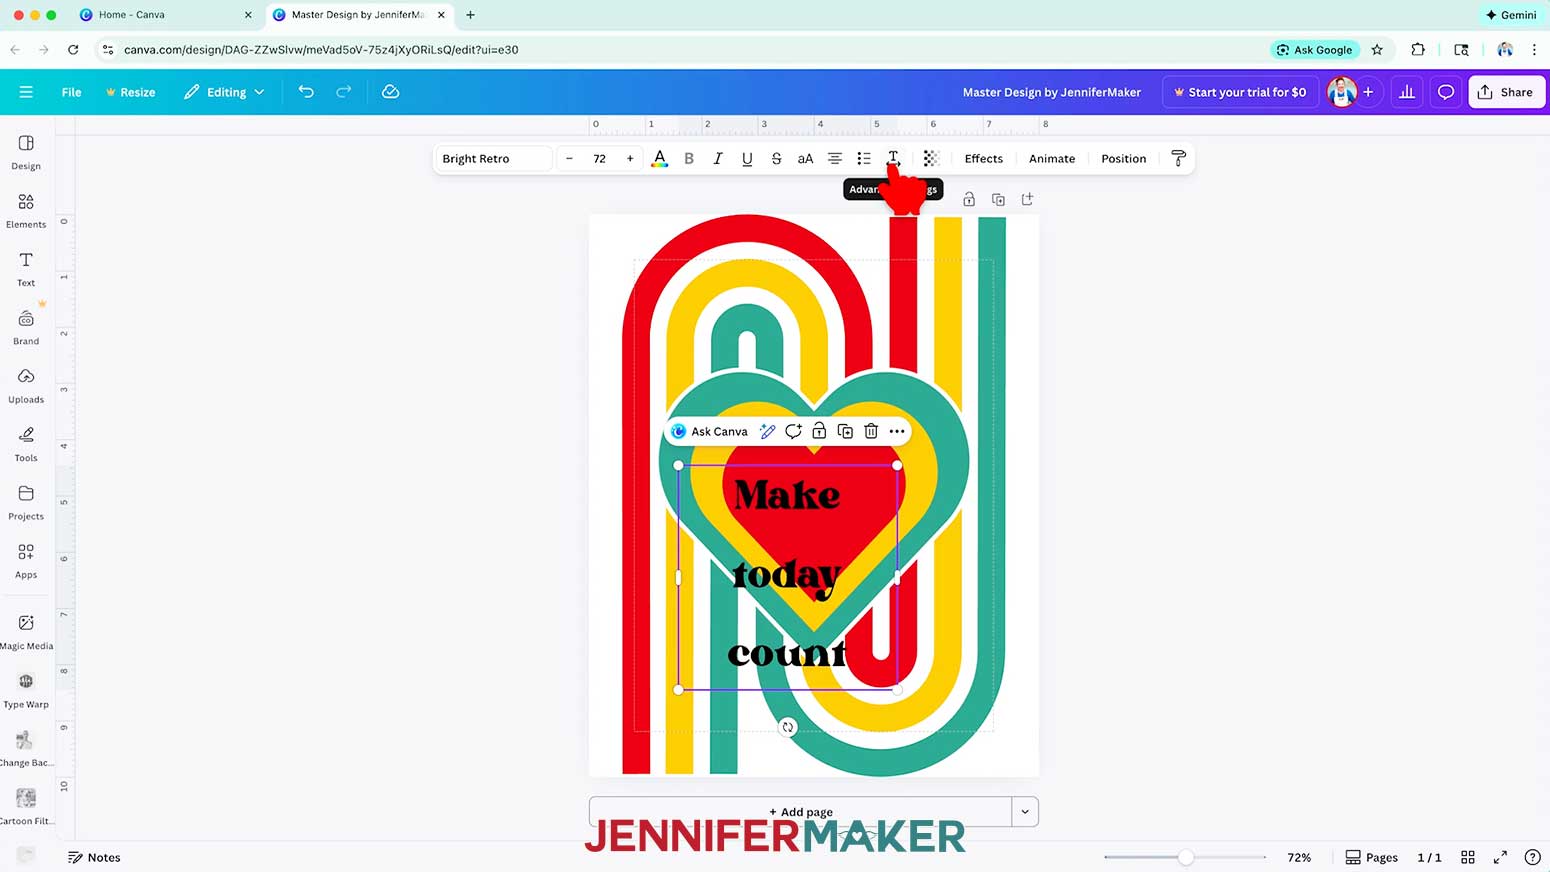Decrease font size with minus

[x=569, y=159]
